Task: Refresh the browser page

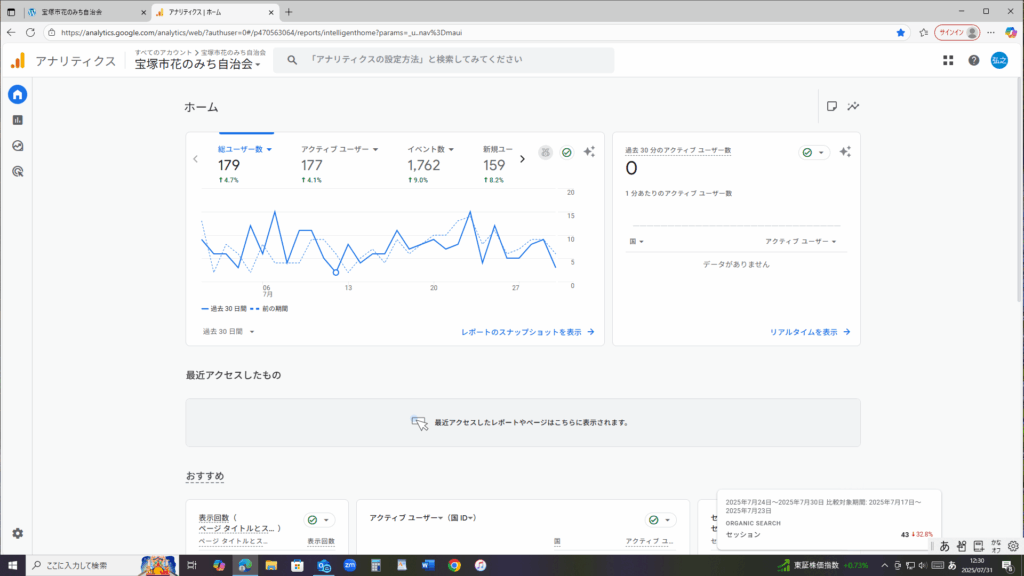Action: click(30, 33)
